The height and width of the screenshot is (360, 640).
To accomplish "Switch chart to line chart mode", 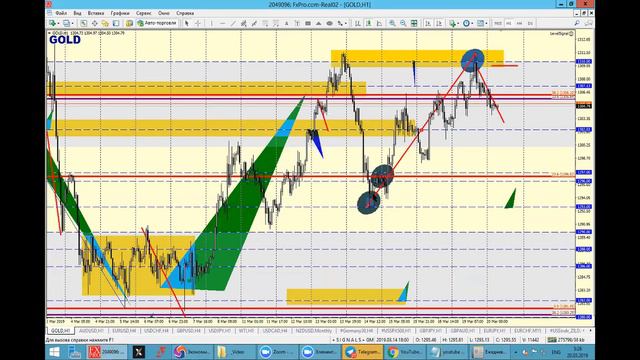I will 379,23.
